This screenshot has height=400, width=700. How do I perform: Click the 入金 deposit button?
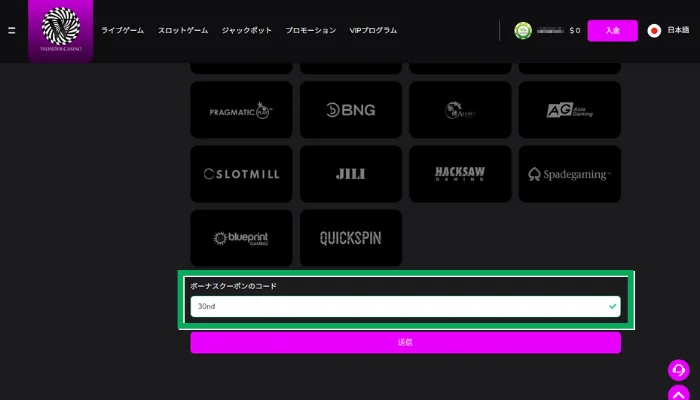(612, 30)
